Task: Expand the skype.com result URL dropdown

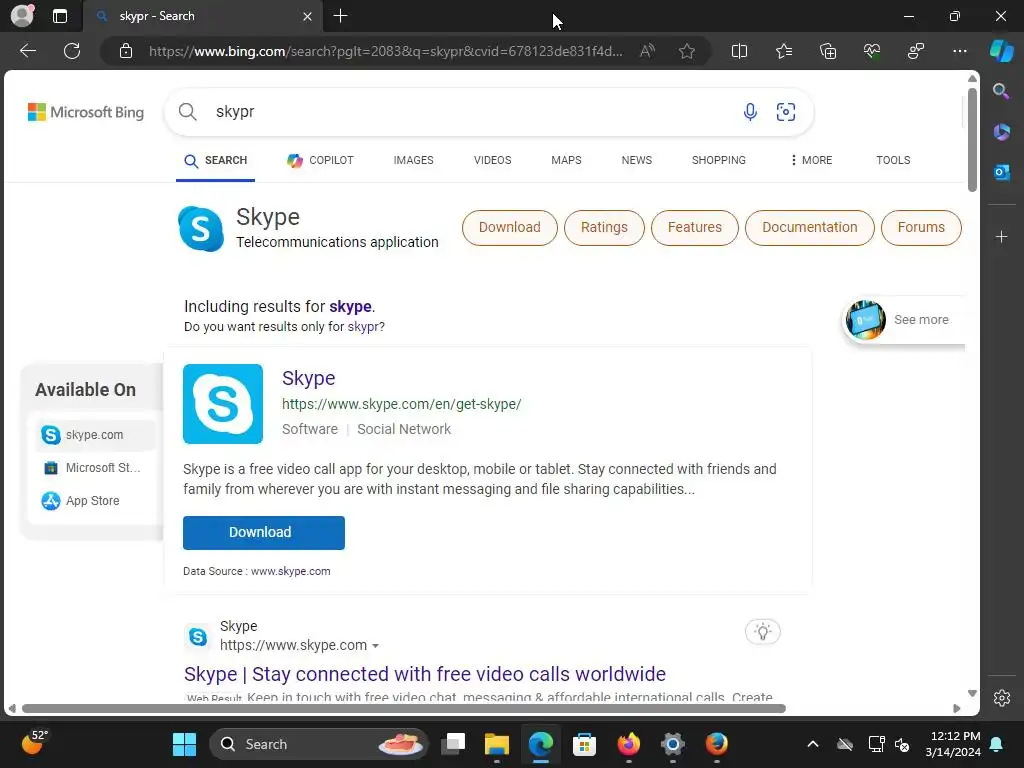Action: tap(376, 646)
